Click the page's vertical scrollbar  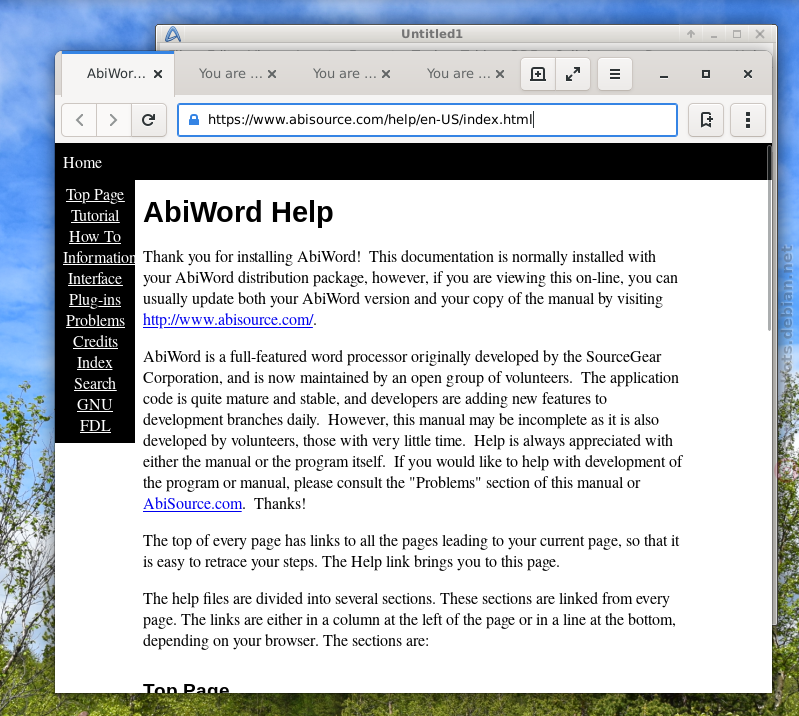pos(769,240)
